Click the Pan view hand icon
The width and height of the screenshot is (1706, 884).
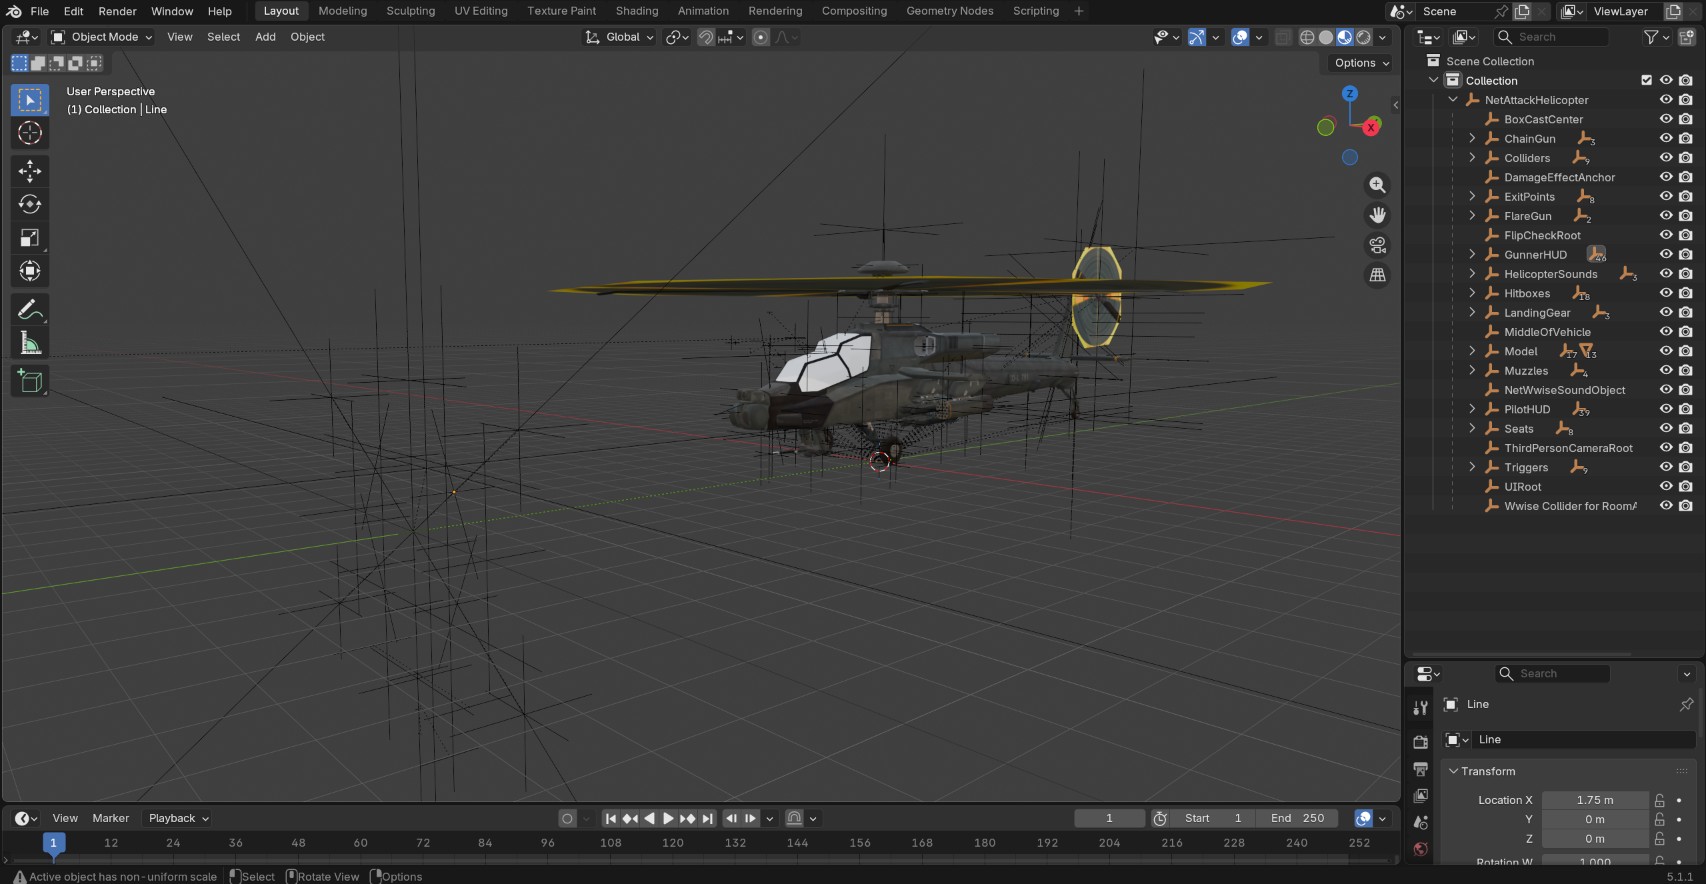tap(1378, 215)
